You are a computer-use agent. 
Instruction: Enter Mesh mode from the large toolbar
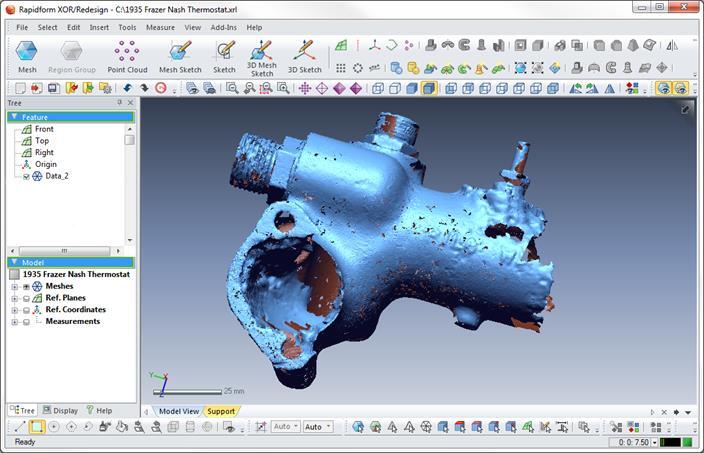click(27, 57)
